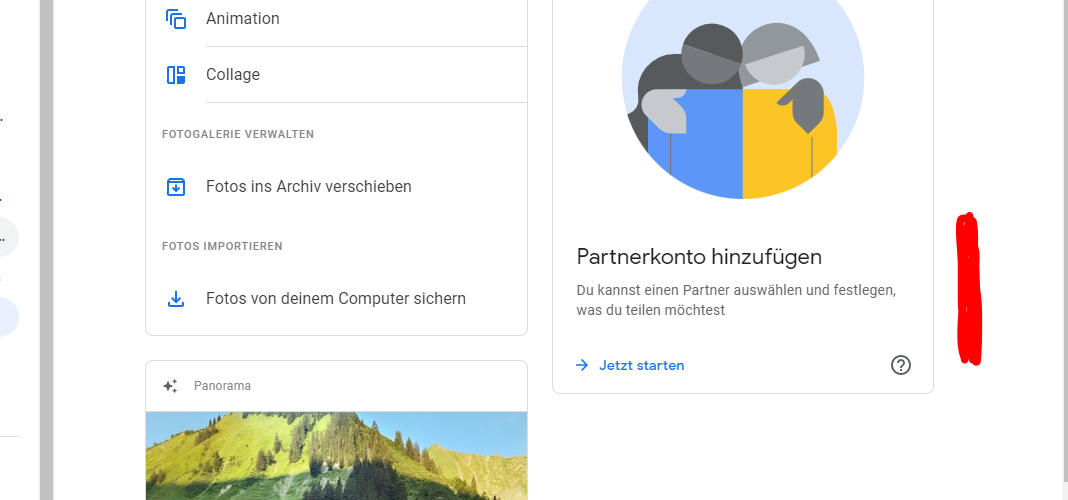This screenshot has height=500, width=1068.
Task: Click the Animation icon
Action: click(x=176, y=19)
